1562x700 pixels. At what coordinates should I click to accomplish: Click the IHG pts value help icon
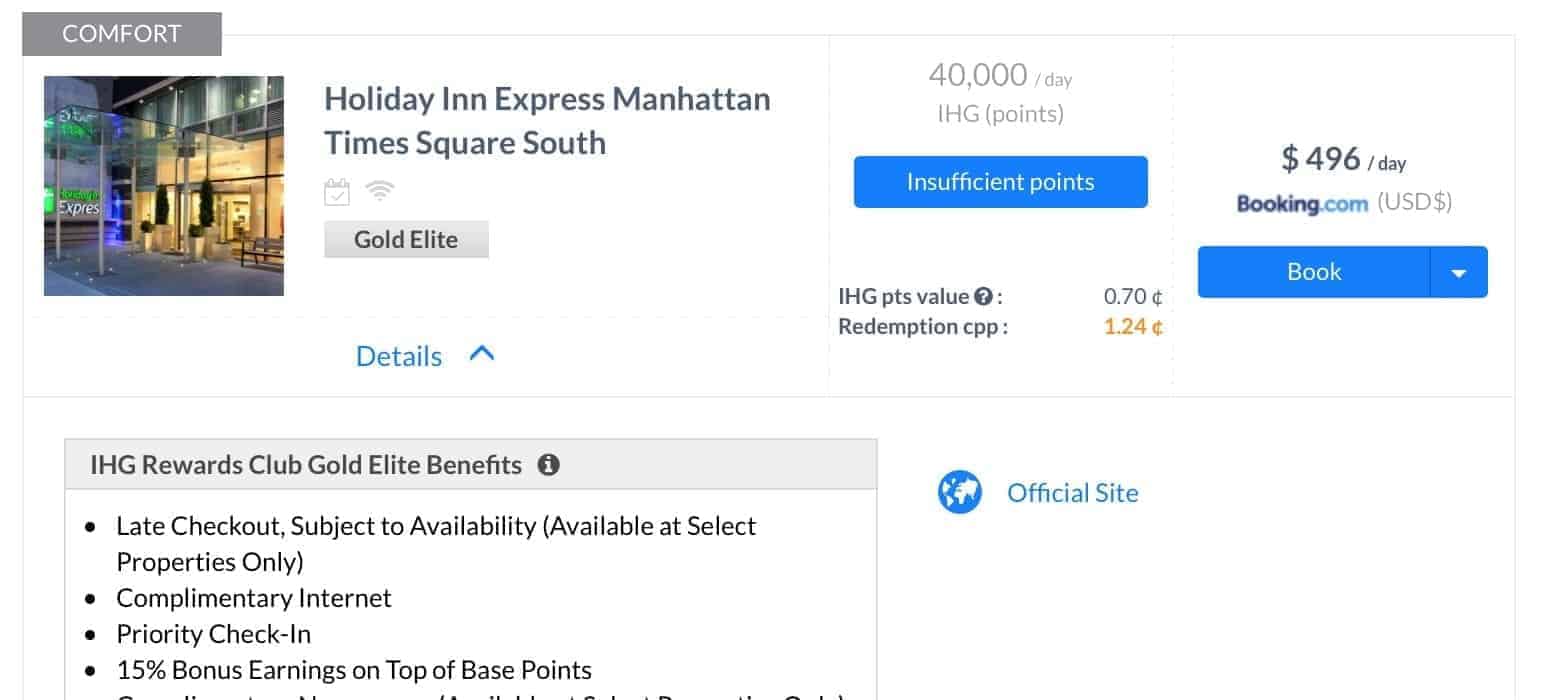tap(983, 297)
